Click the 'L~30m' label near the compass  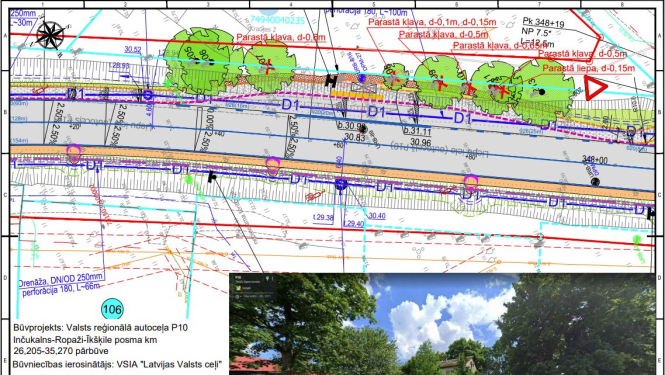pyautogui.click(x=21, y=23)
